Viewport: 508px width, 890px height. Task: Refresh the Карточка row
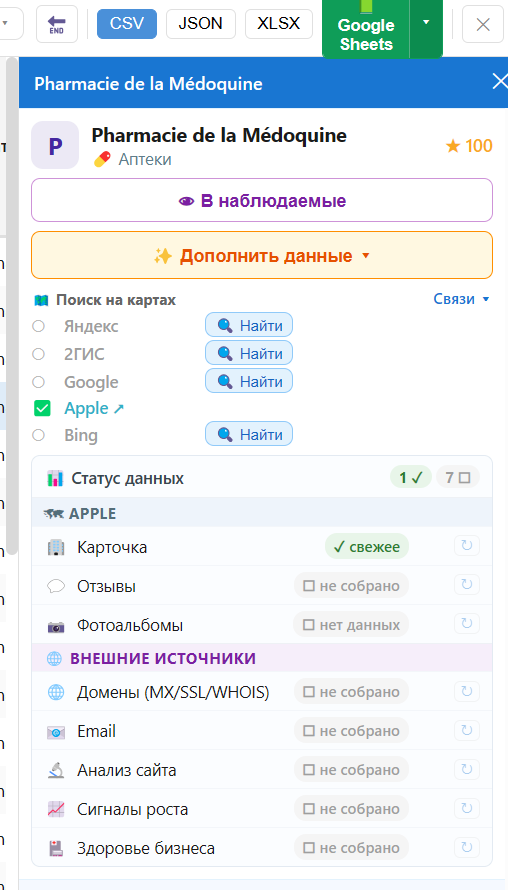click(467, 546)
